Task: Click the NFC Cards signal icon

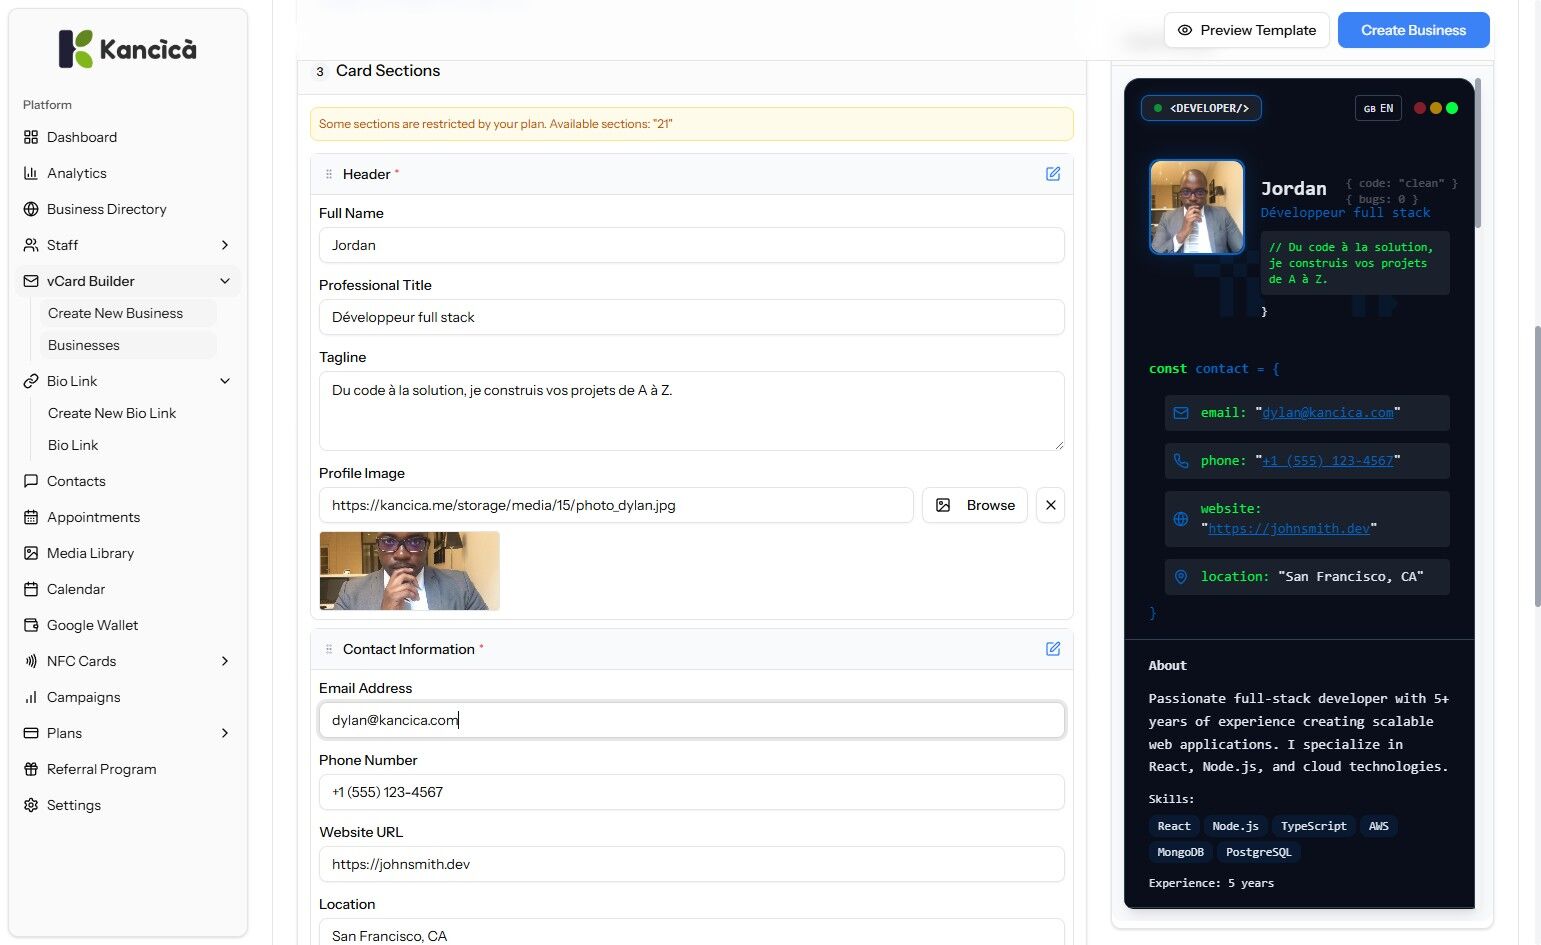Action: (x=31, y=661)
